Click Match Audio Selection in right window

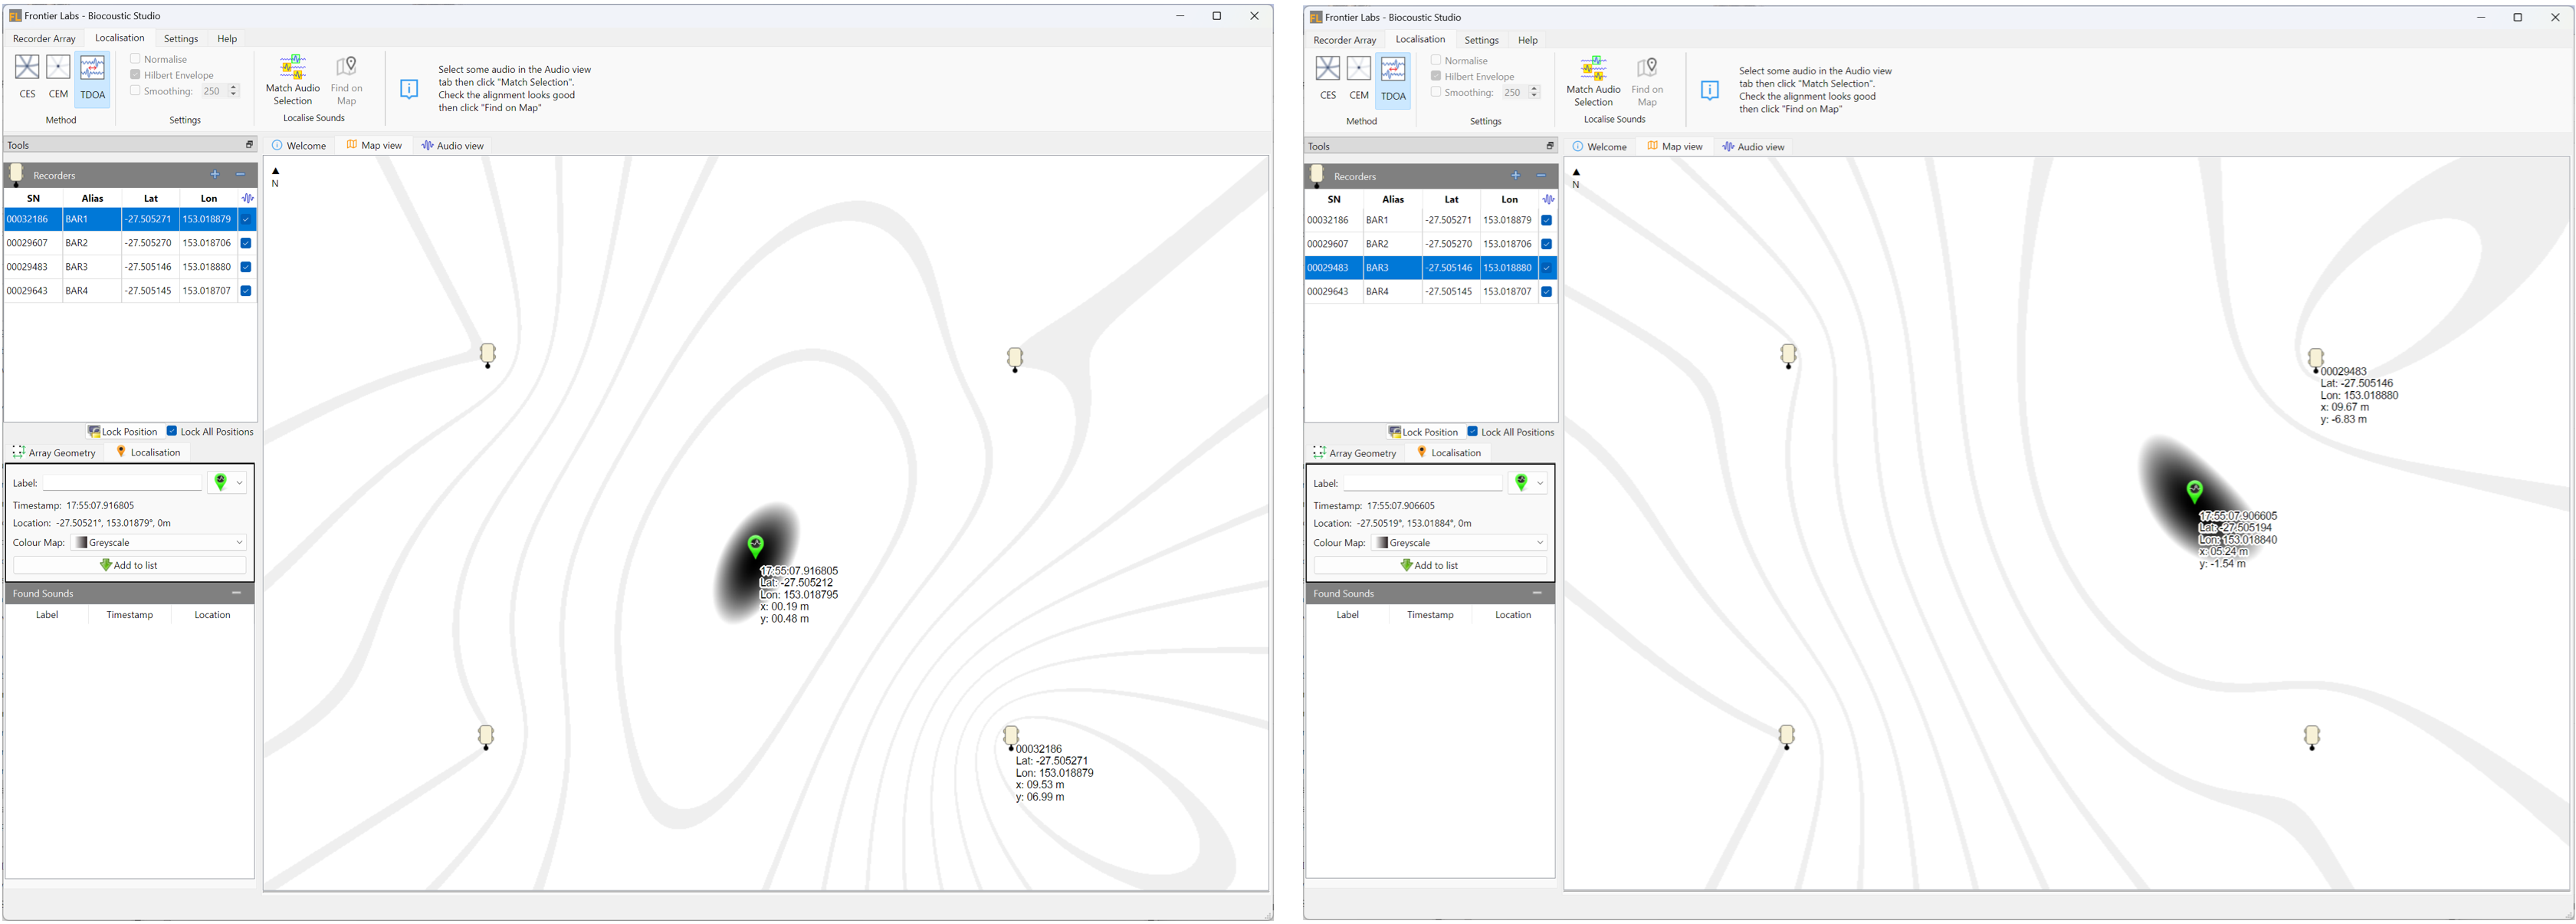1594,81
